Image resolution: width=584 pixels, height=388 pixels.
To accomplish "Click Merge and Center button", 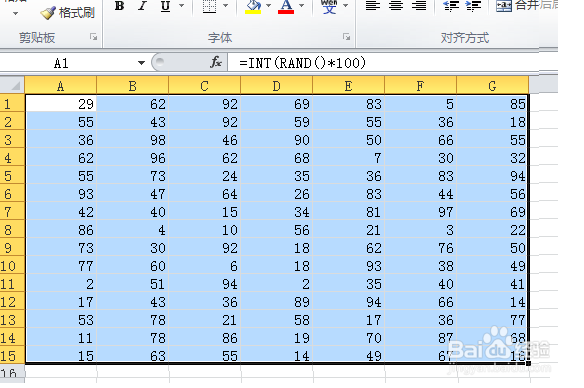I will 527,6.
